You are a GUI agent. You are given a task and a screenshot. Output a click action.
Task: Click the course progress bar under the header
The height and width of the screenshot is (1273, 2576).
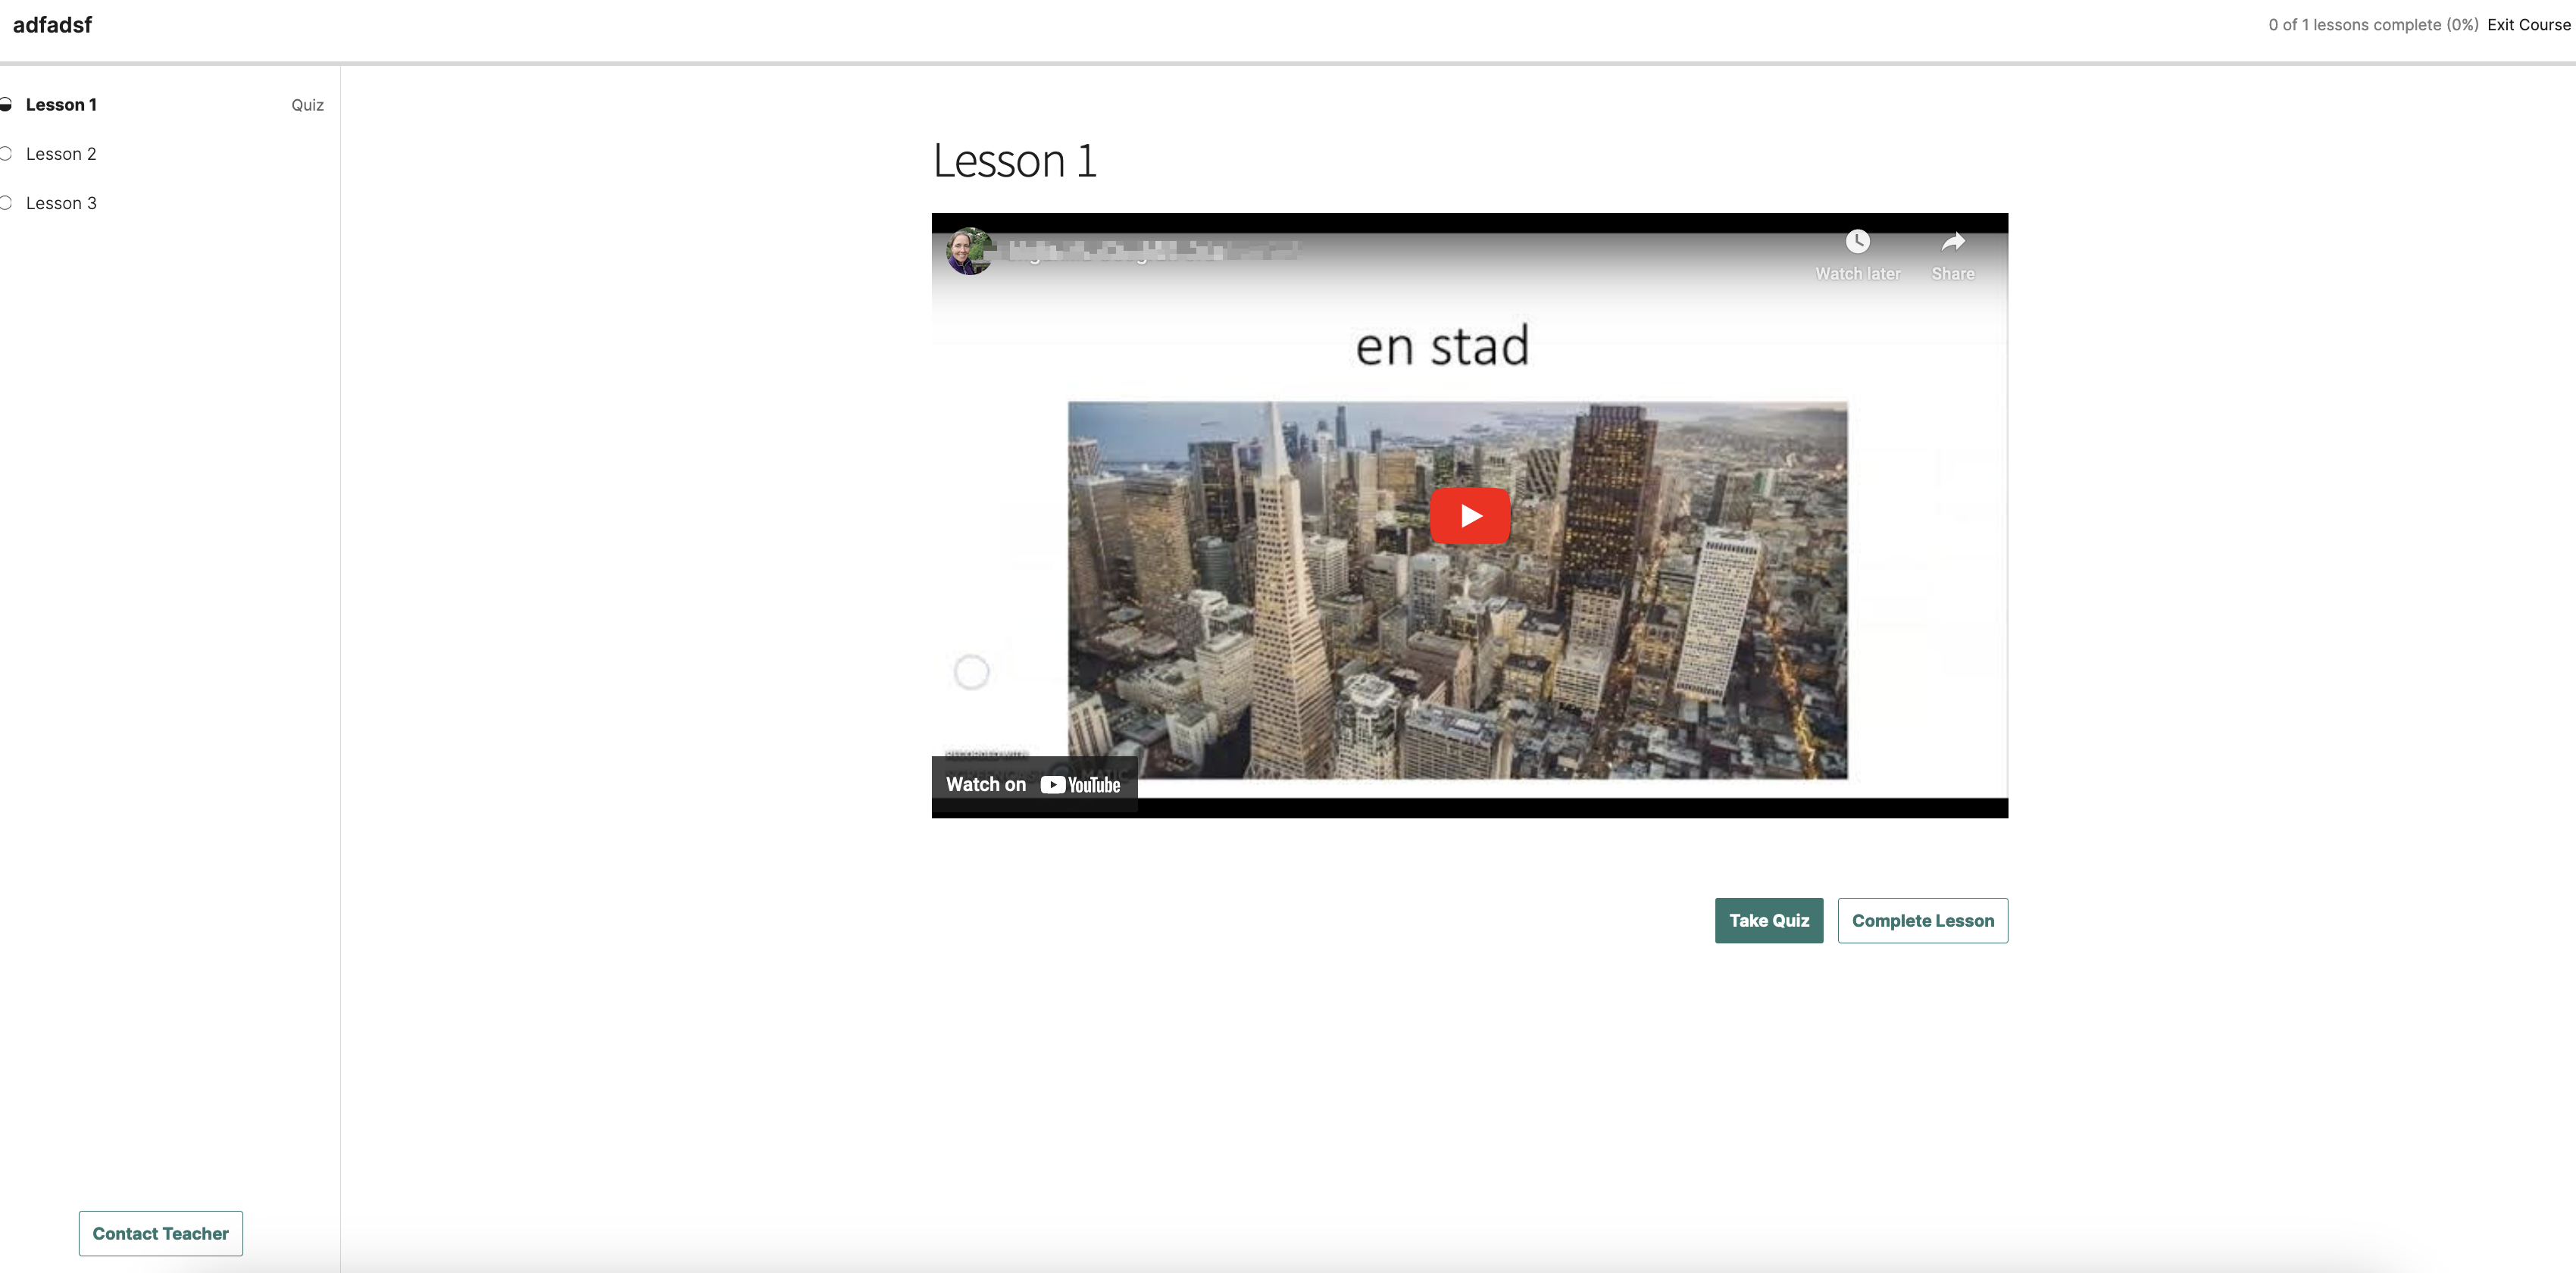click(x=1288, y=64)
